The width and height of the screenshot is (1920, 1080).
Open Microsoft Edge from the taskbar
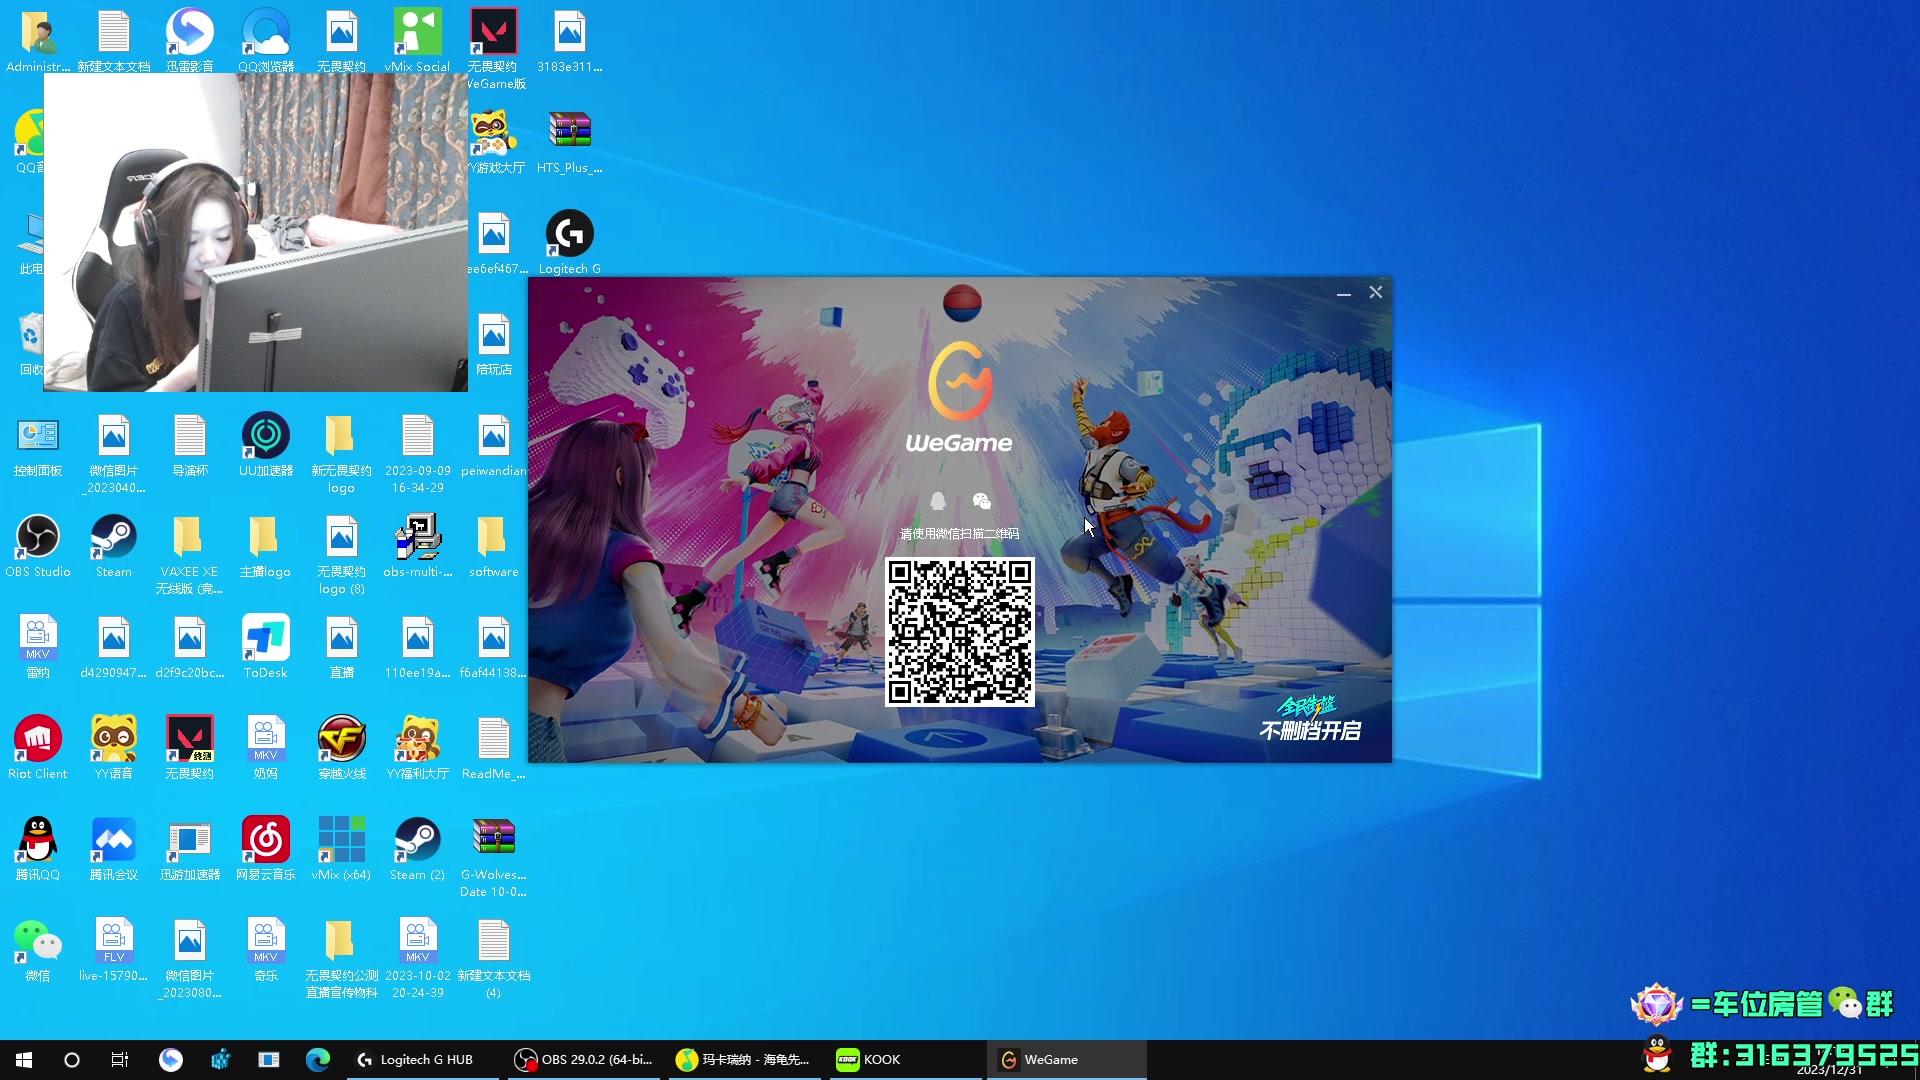318,1060
